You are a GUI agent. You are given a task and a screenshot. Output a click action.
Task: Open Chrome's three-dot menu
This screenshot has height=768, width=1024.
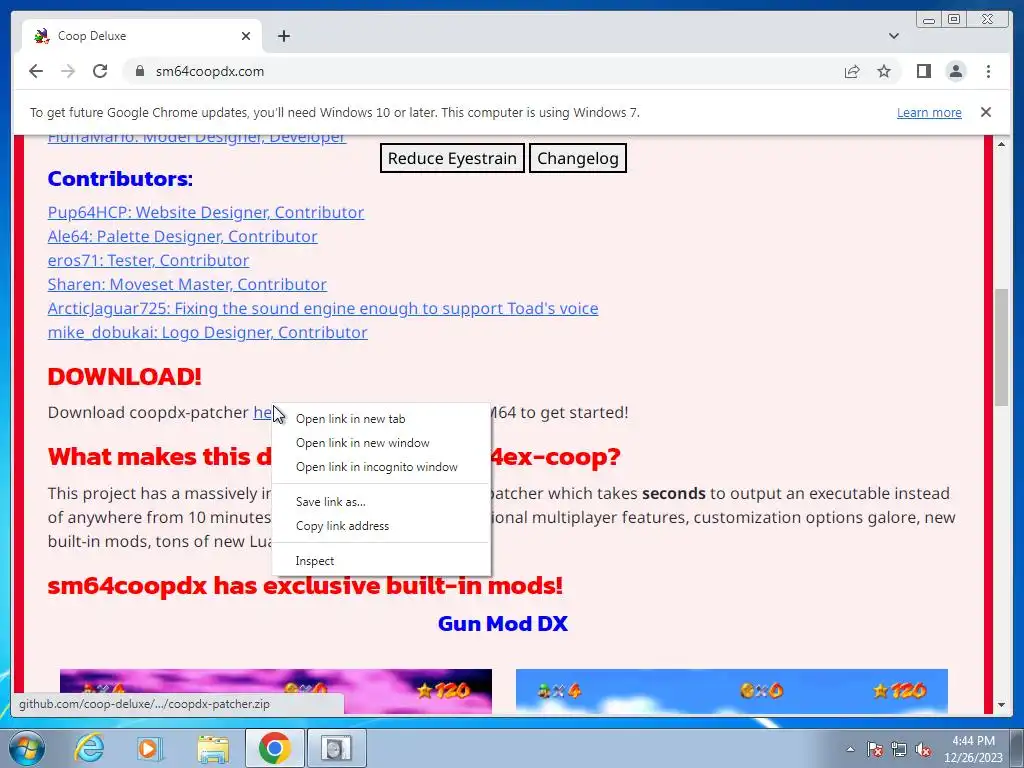[988, 71]
